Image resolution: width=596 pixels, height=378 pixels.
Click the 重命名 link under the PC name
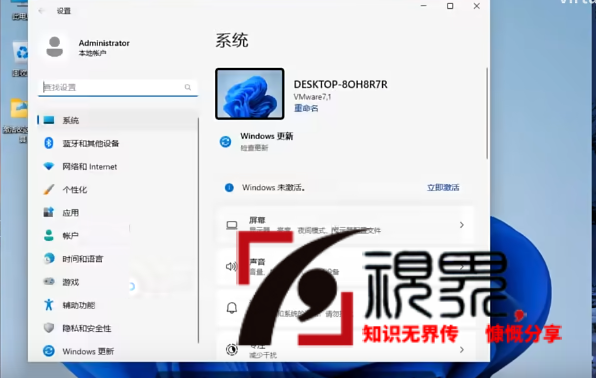click(306, 108)
